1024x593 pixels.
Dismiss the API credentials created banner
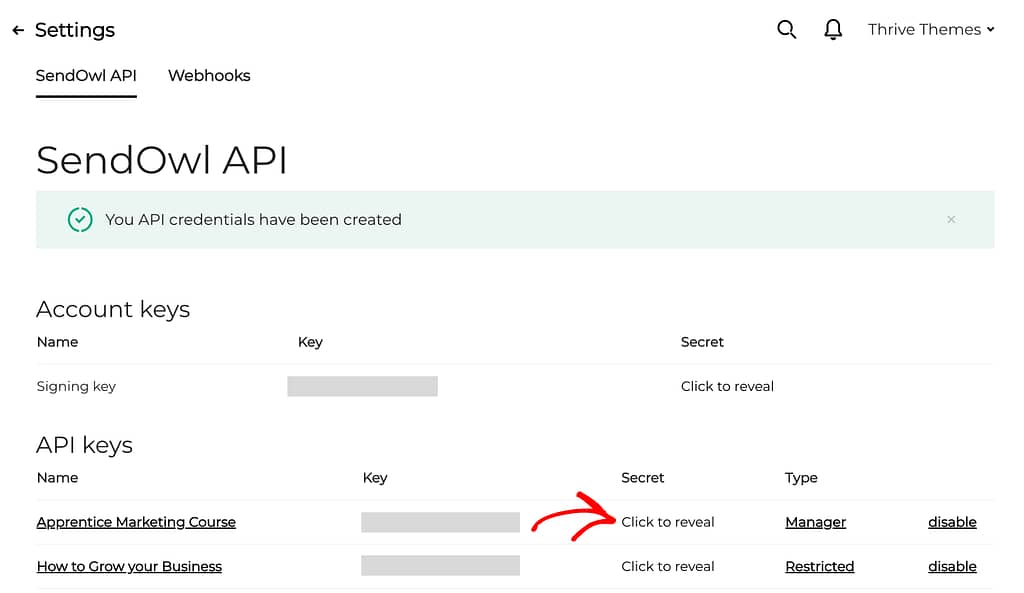point(951,219)
